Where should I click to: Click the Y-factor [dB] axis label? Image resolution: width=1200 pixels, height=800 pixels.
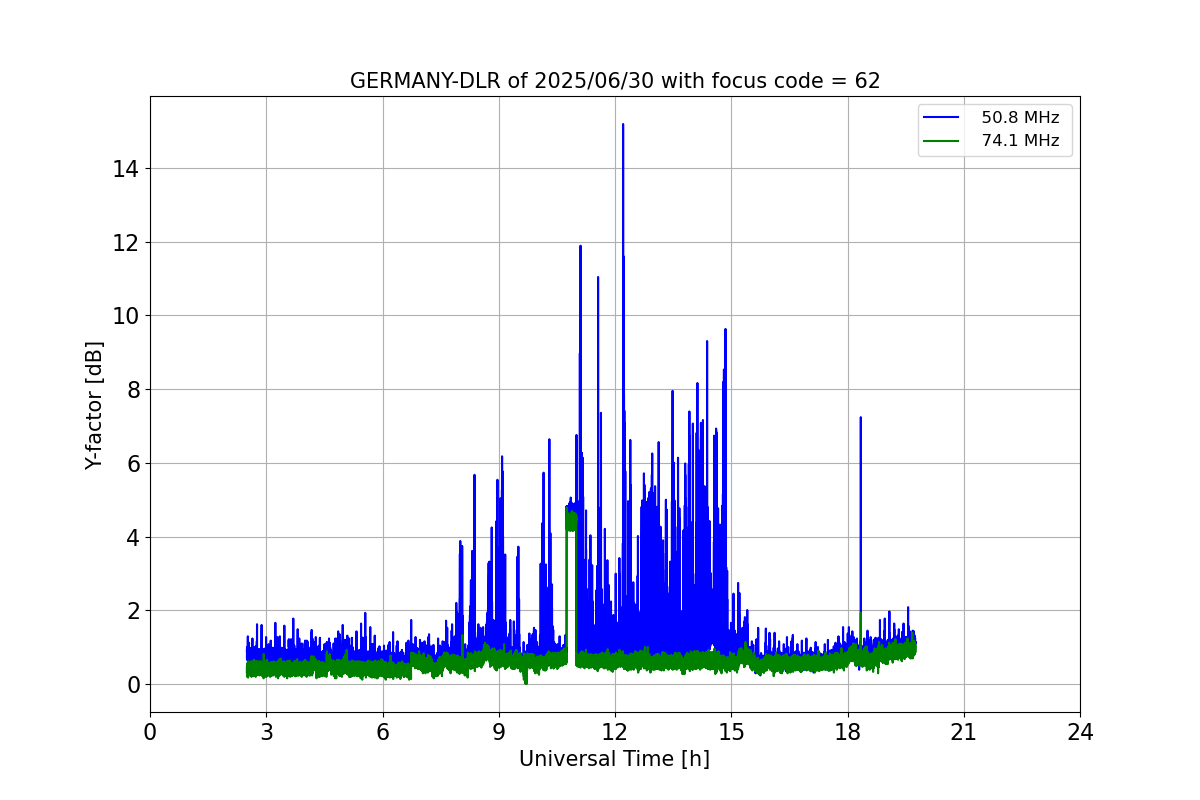click(x=94, y=405)
